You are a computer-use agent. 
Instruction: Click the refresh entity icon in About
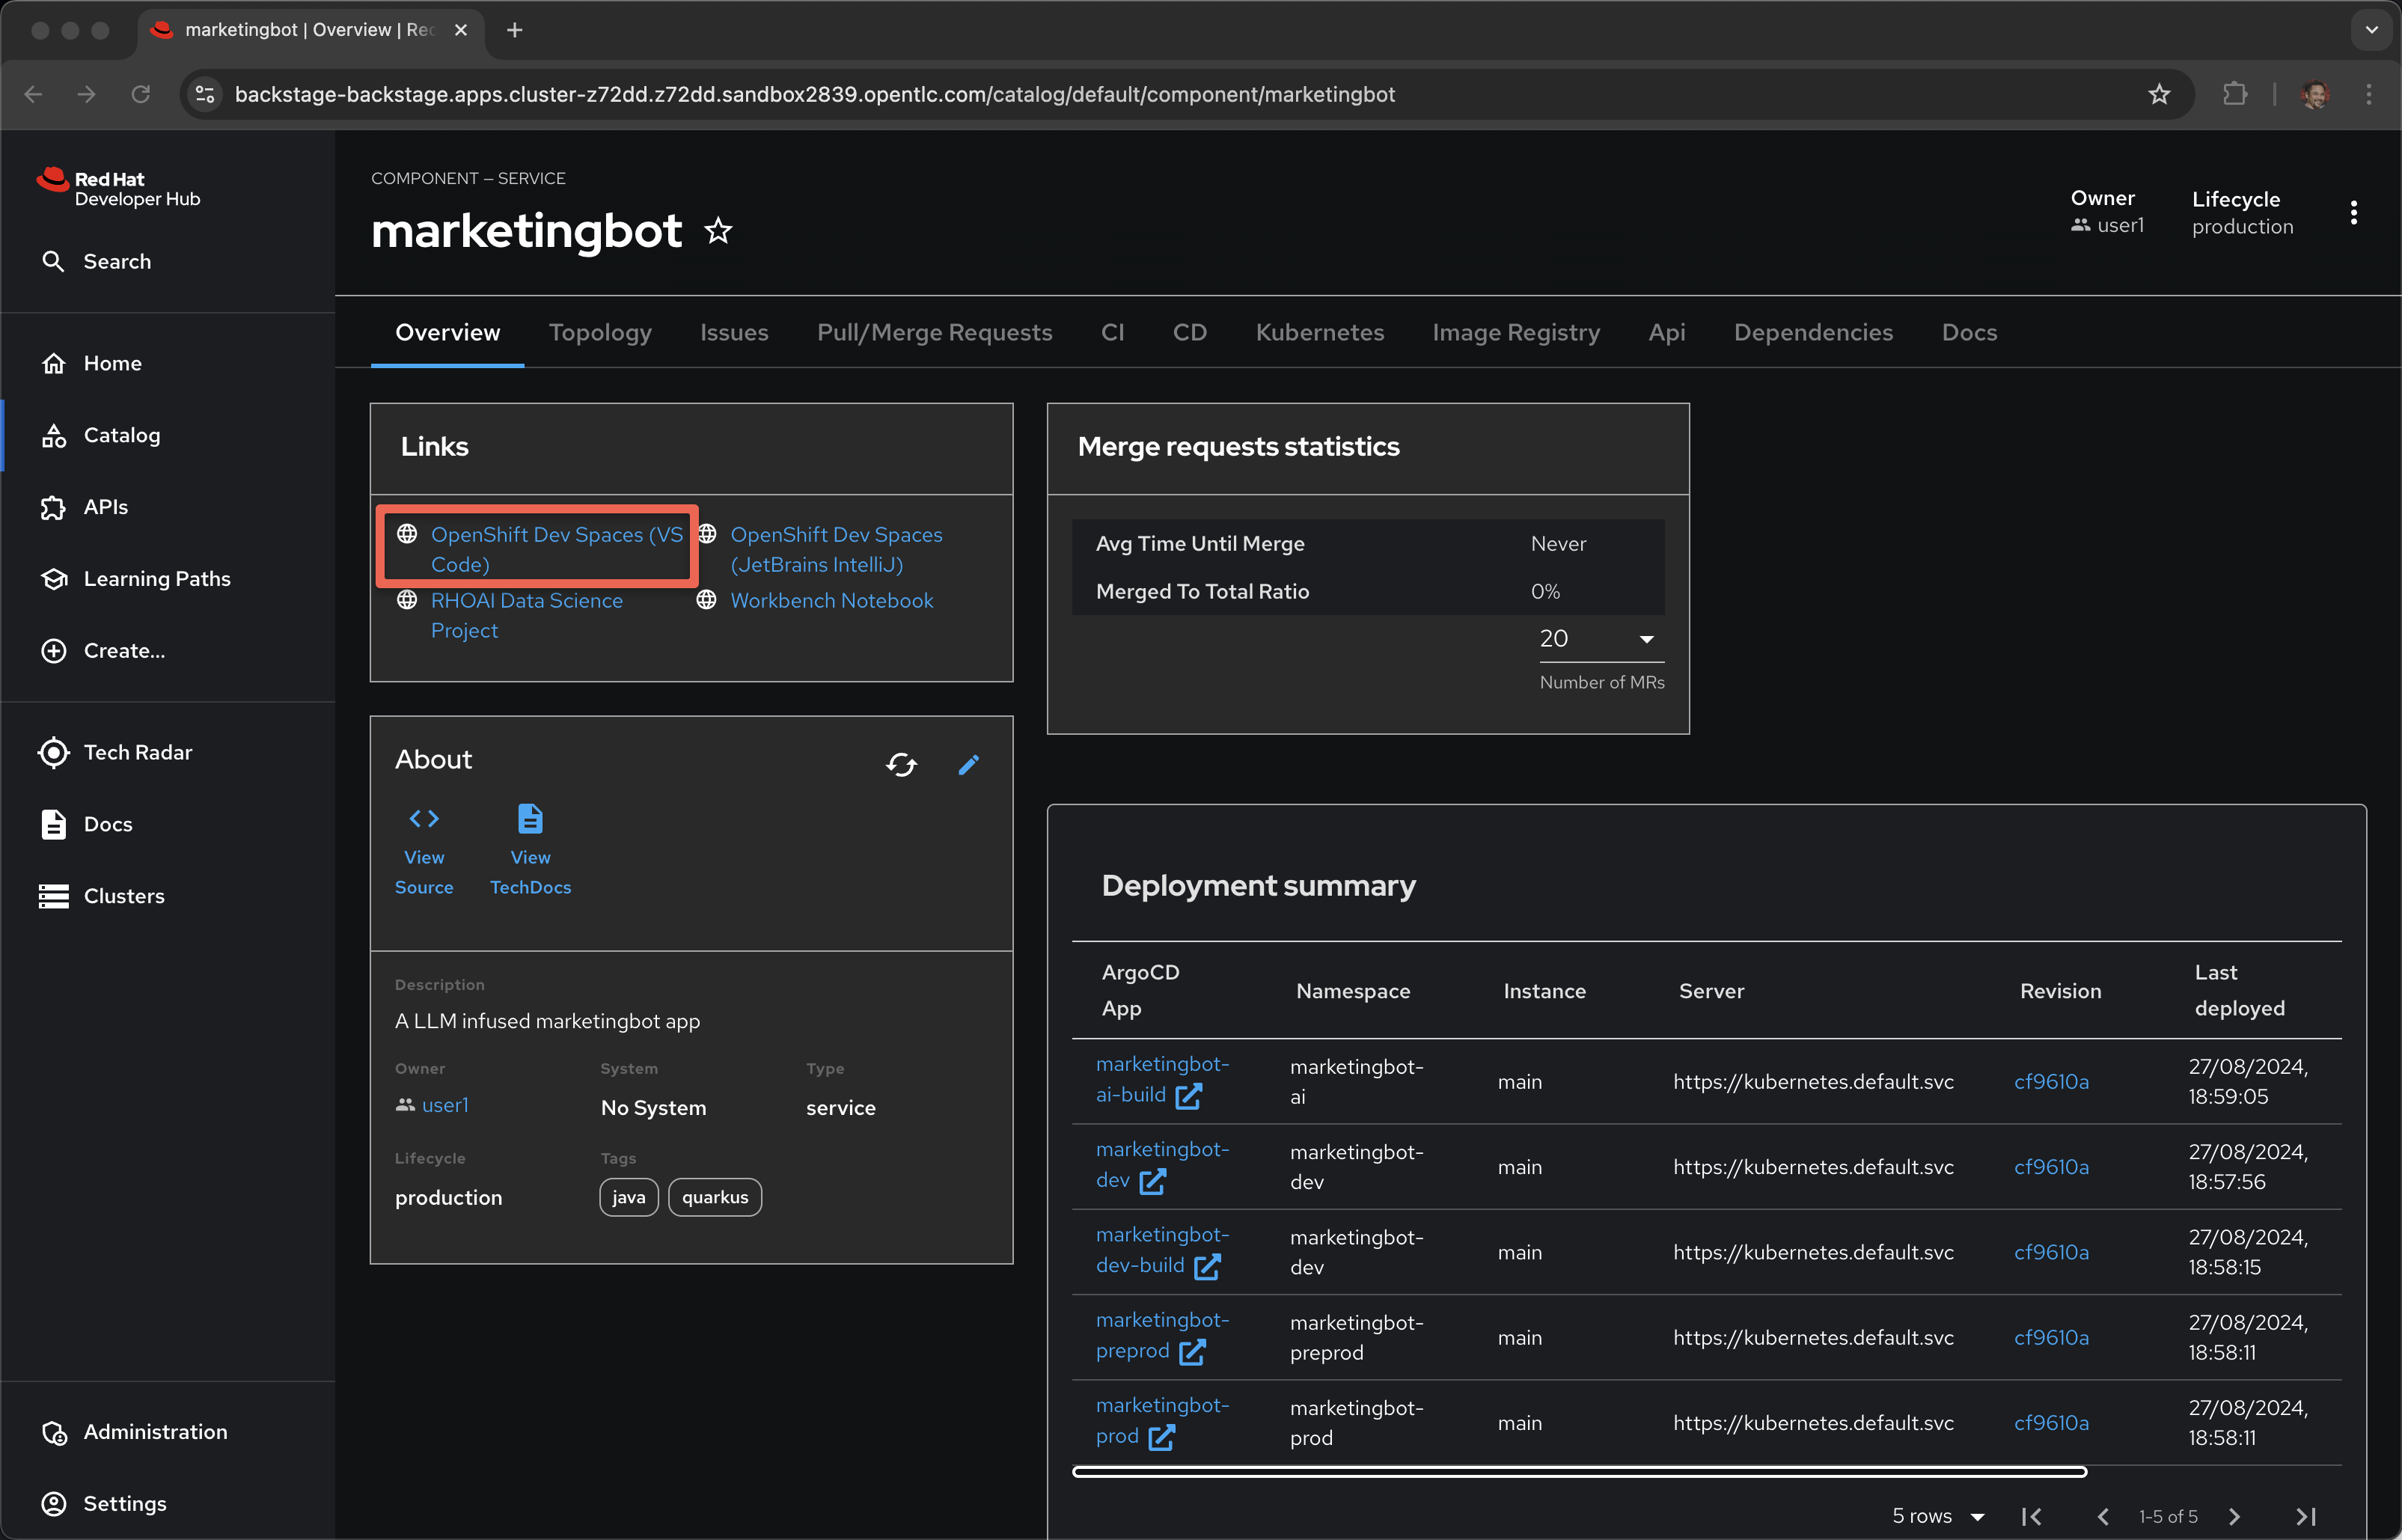(x=901, y=765)
